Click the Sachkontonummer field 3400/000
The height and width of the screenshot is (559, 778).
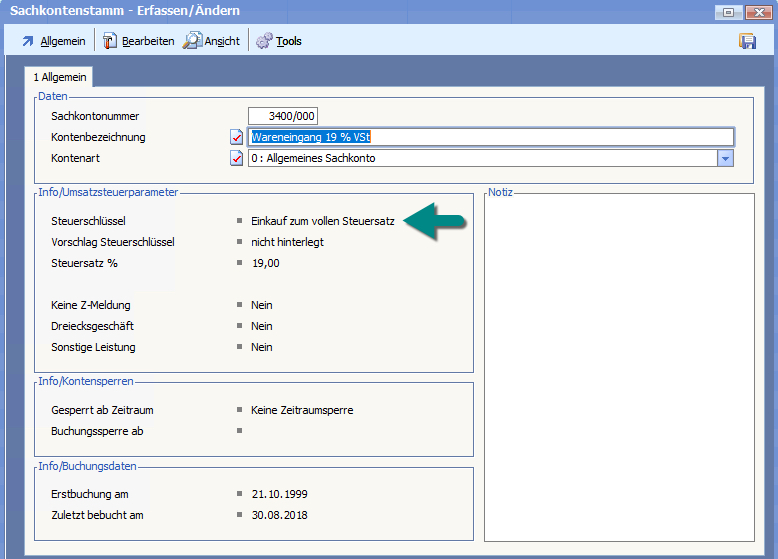pyautogui.click(x=283, y=116)
